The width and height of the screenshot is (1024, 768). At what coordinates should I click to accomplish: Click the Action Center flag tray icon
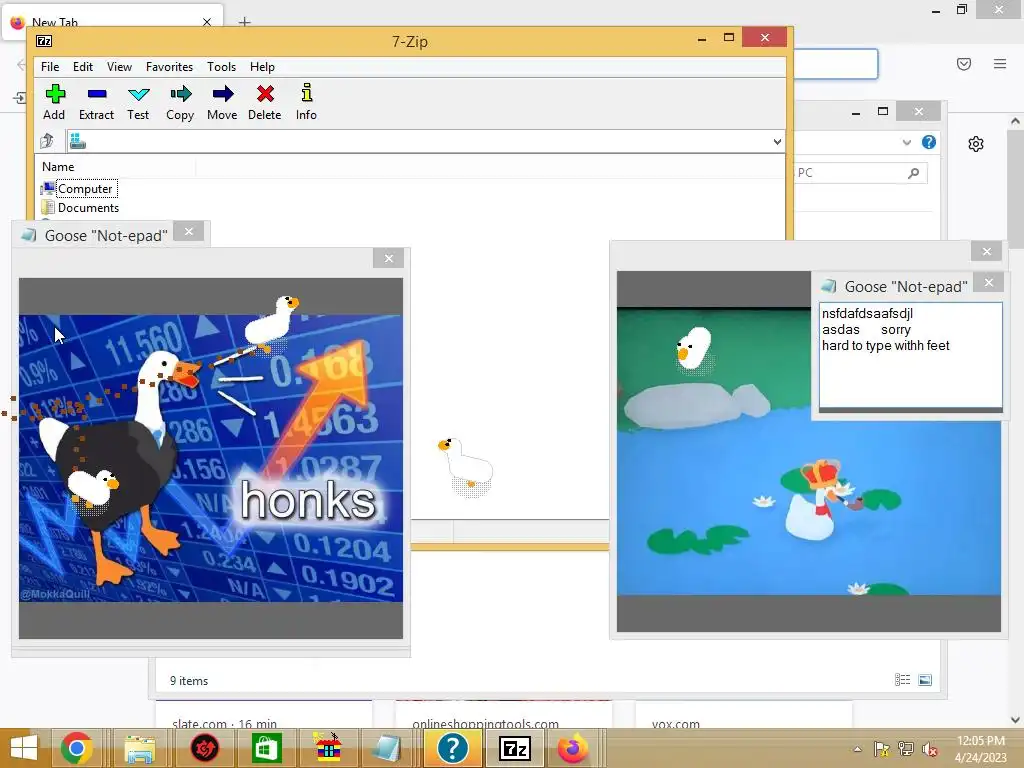tap(881, 748)
